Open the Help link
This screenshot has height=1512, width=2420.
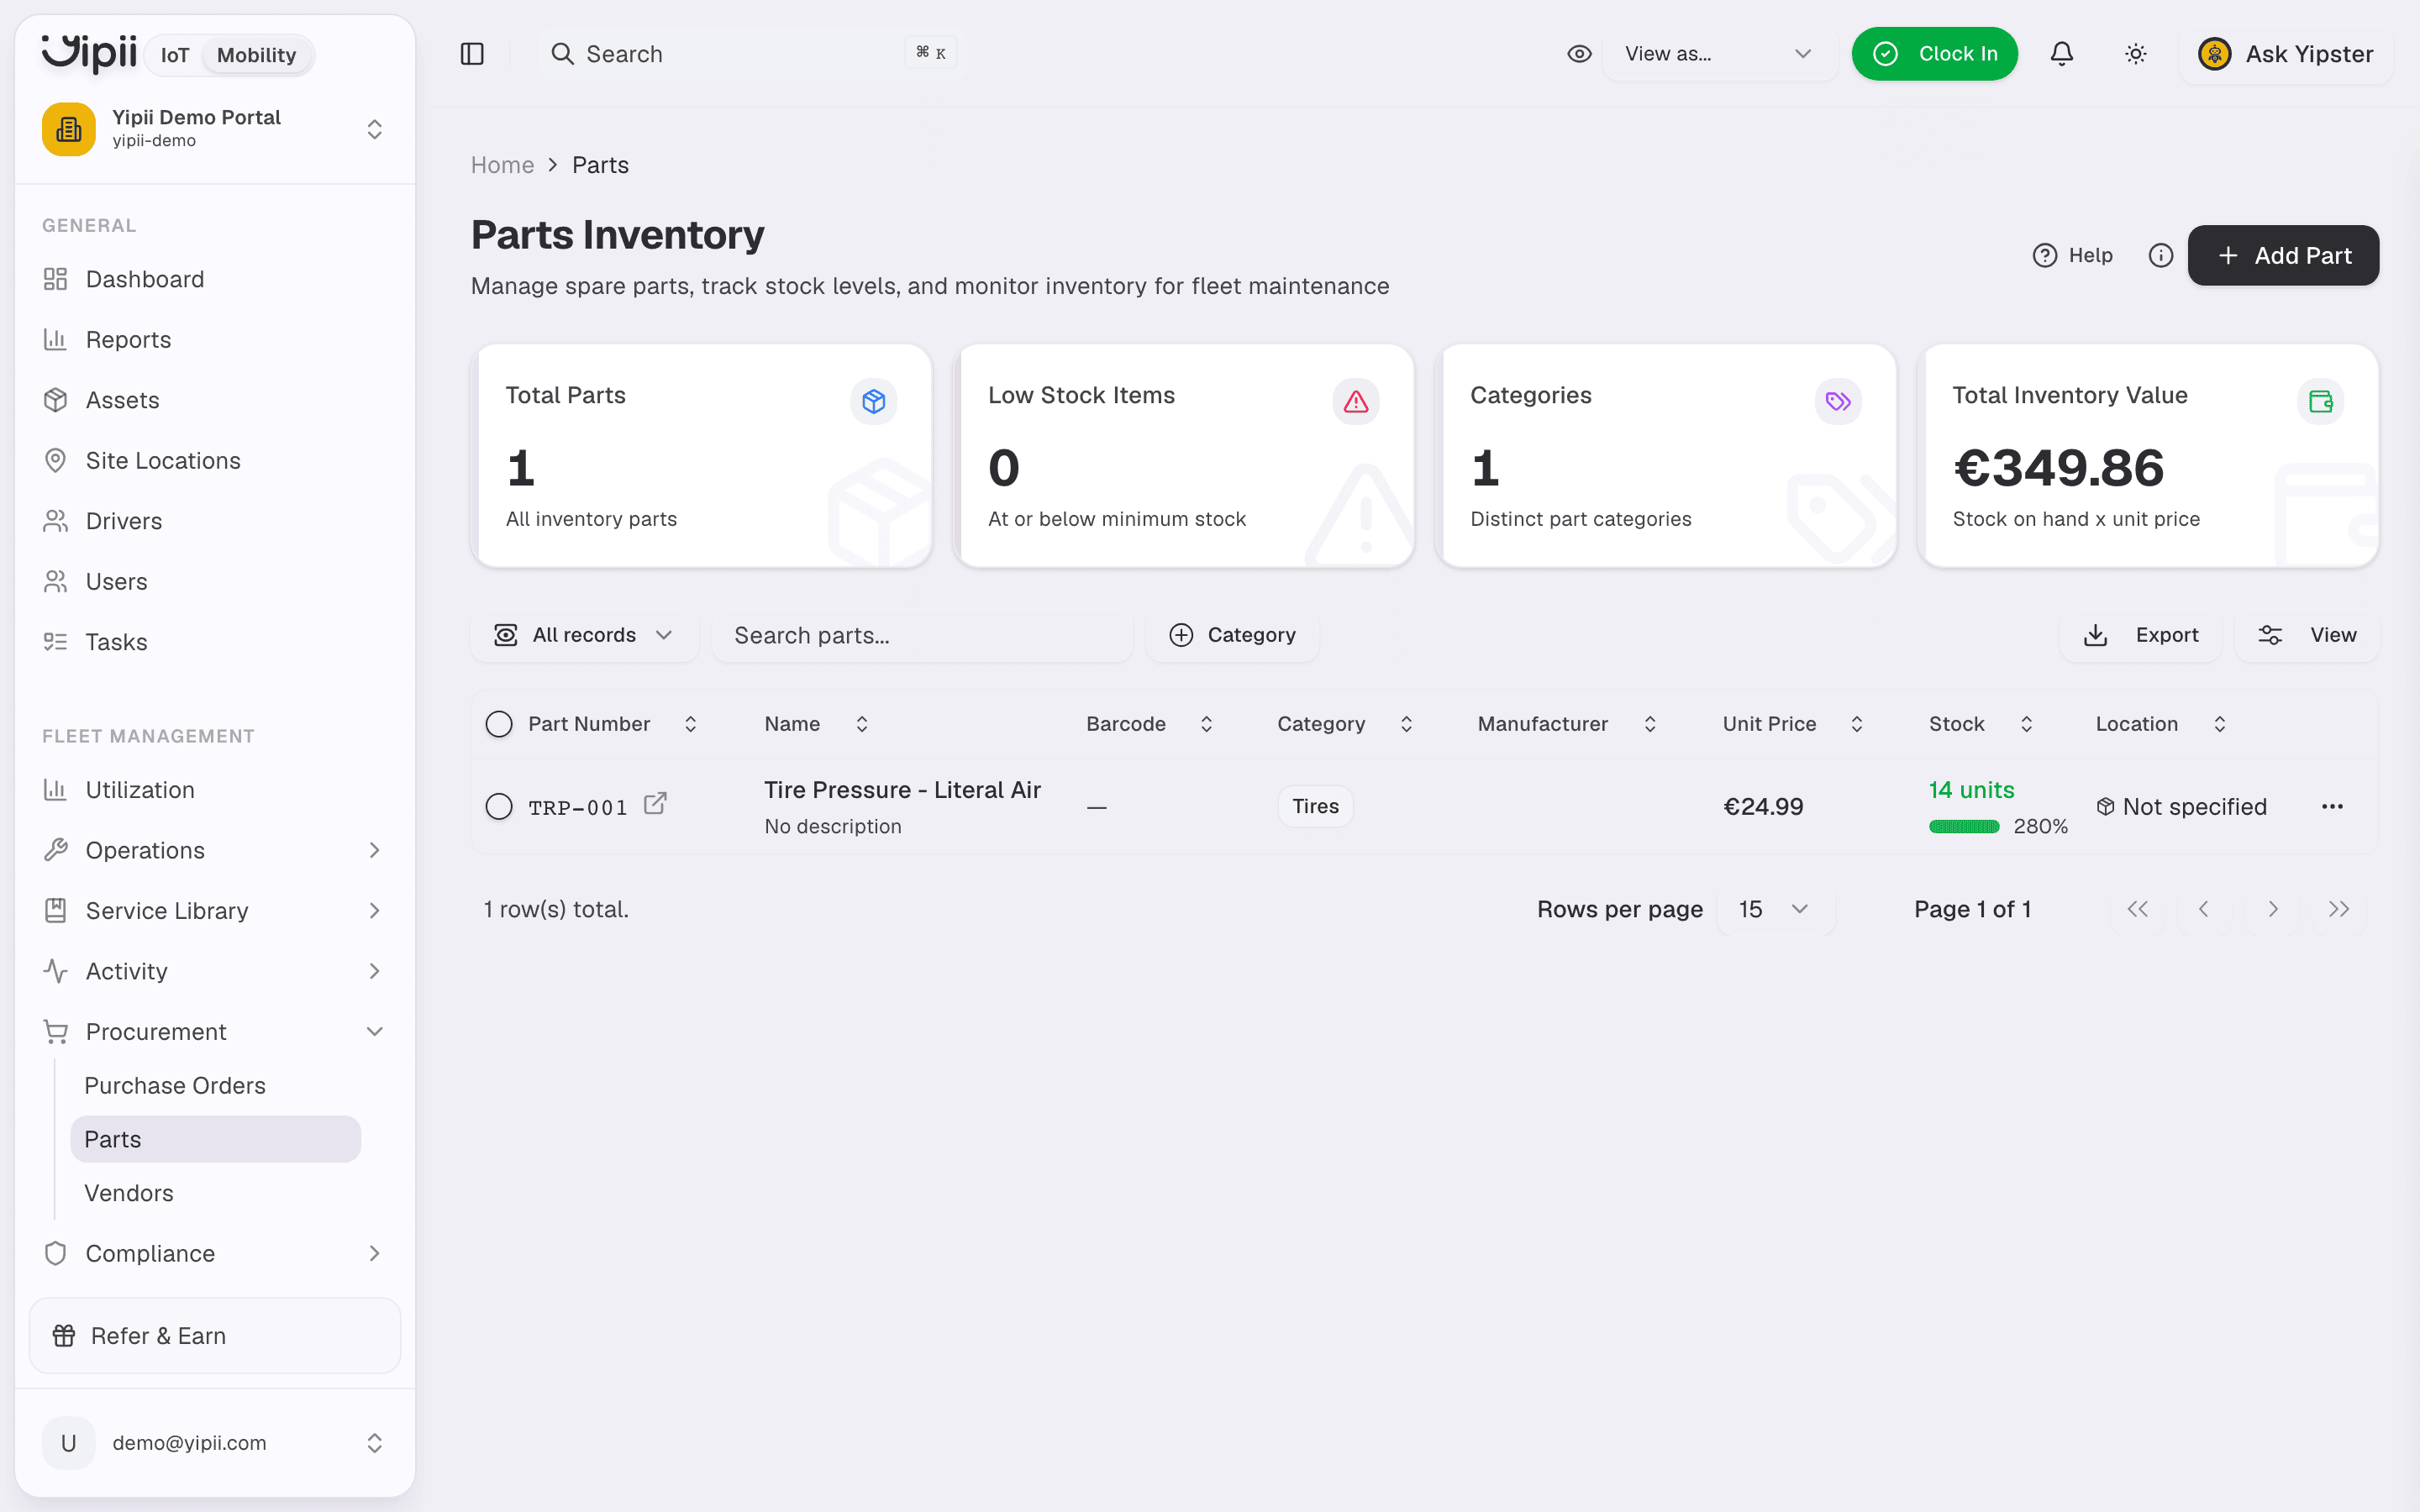click(2073, 256)
